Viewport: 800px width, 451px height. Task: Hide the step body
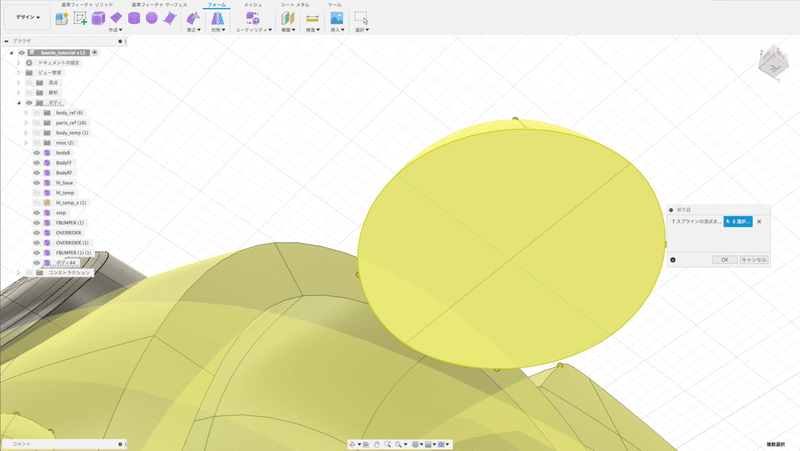[x=37, y=213]
